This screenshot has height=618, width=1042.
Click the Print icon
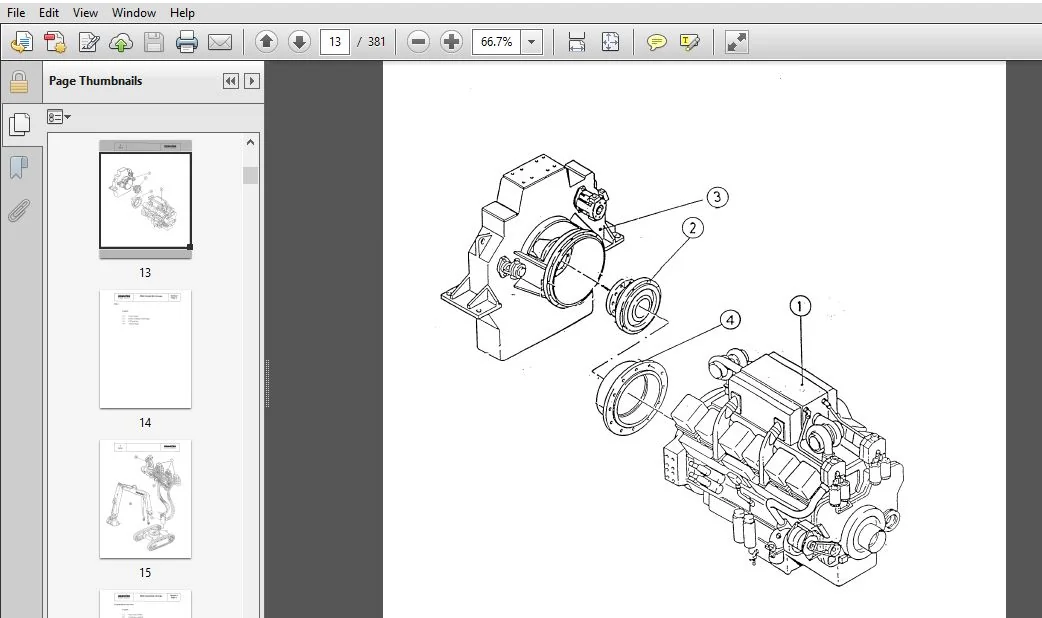coord(187,43)
